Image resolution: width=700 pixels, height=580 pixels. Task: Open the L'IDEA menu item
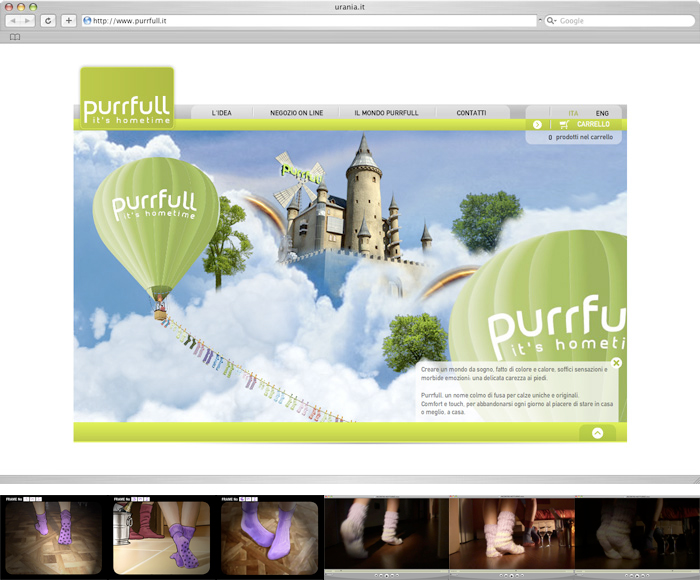click(221, 113)
